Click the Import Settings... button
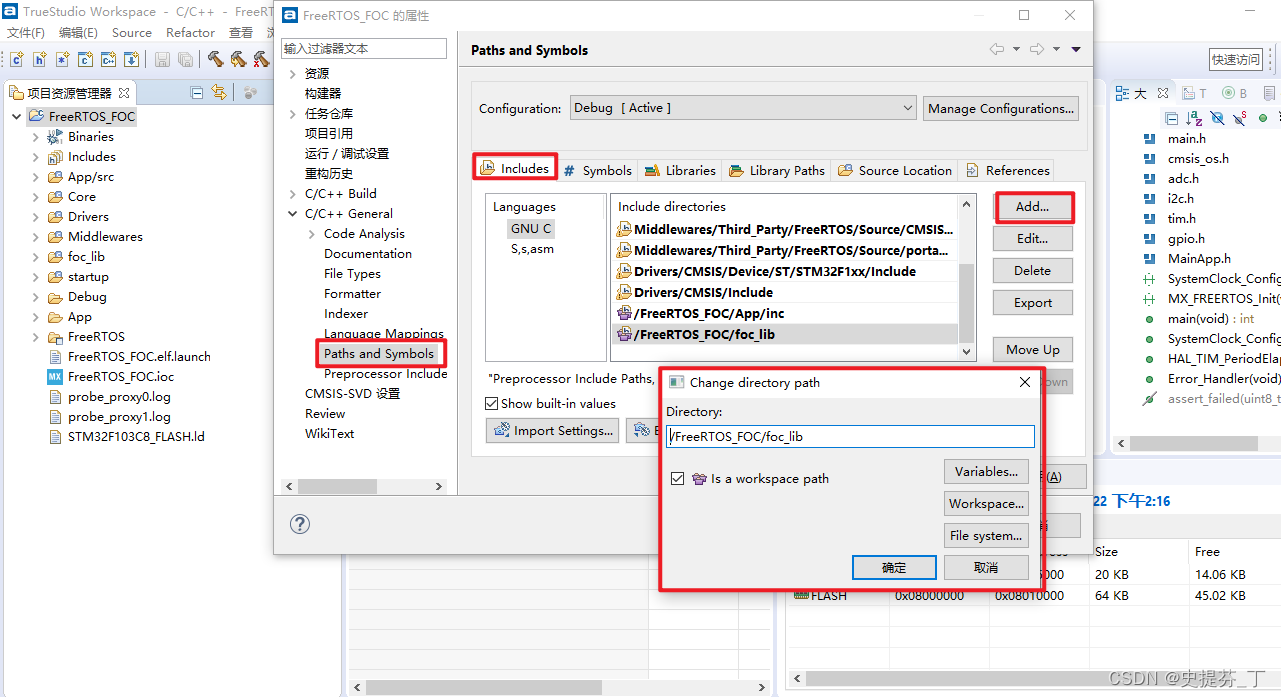The width and height of the screenshot is (1281, 697). click(x=553, y=431)
